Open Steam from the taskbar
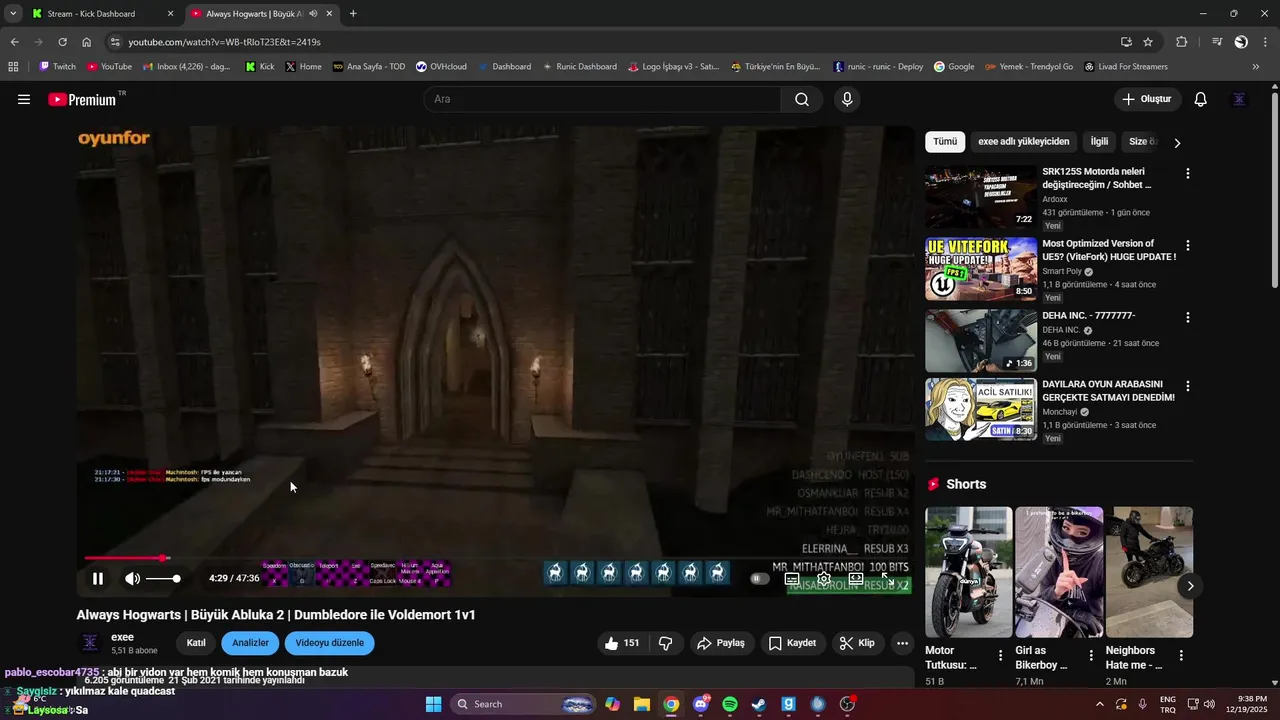 [759, 704]
